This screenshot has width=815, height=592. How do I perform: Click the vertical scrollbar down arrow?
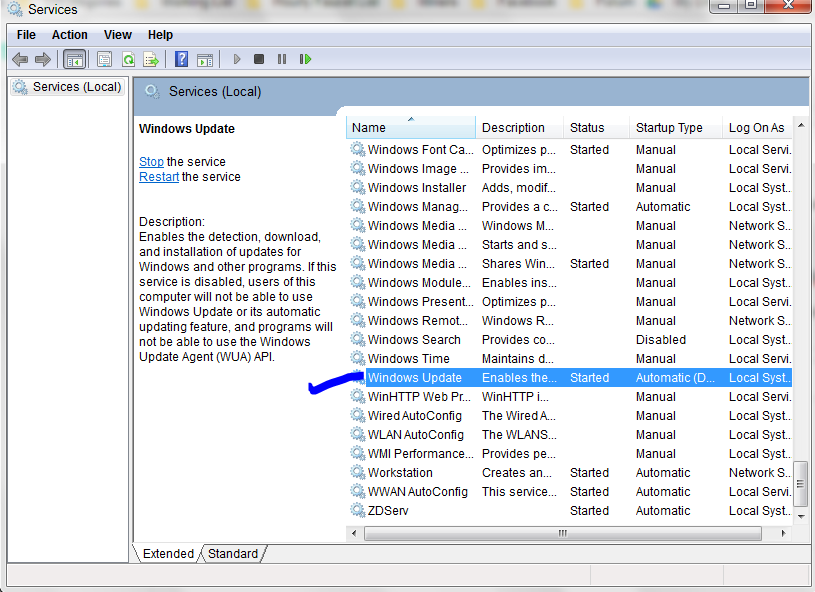pos(801,517)
